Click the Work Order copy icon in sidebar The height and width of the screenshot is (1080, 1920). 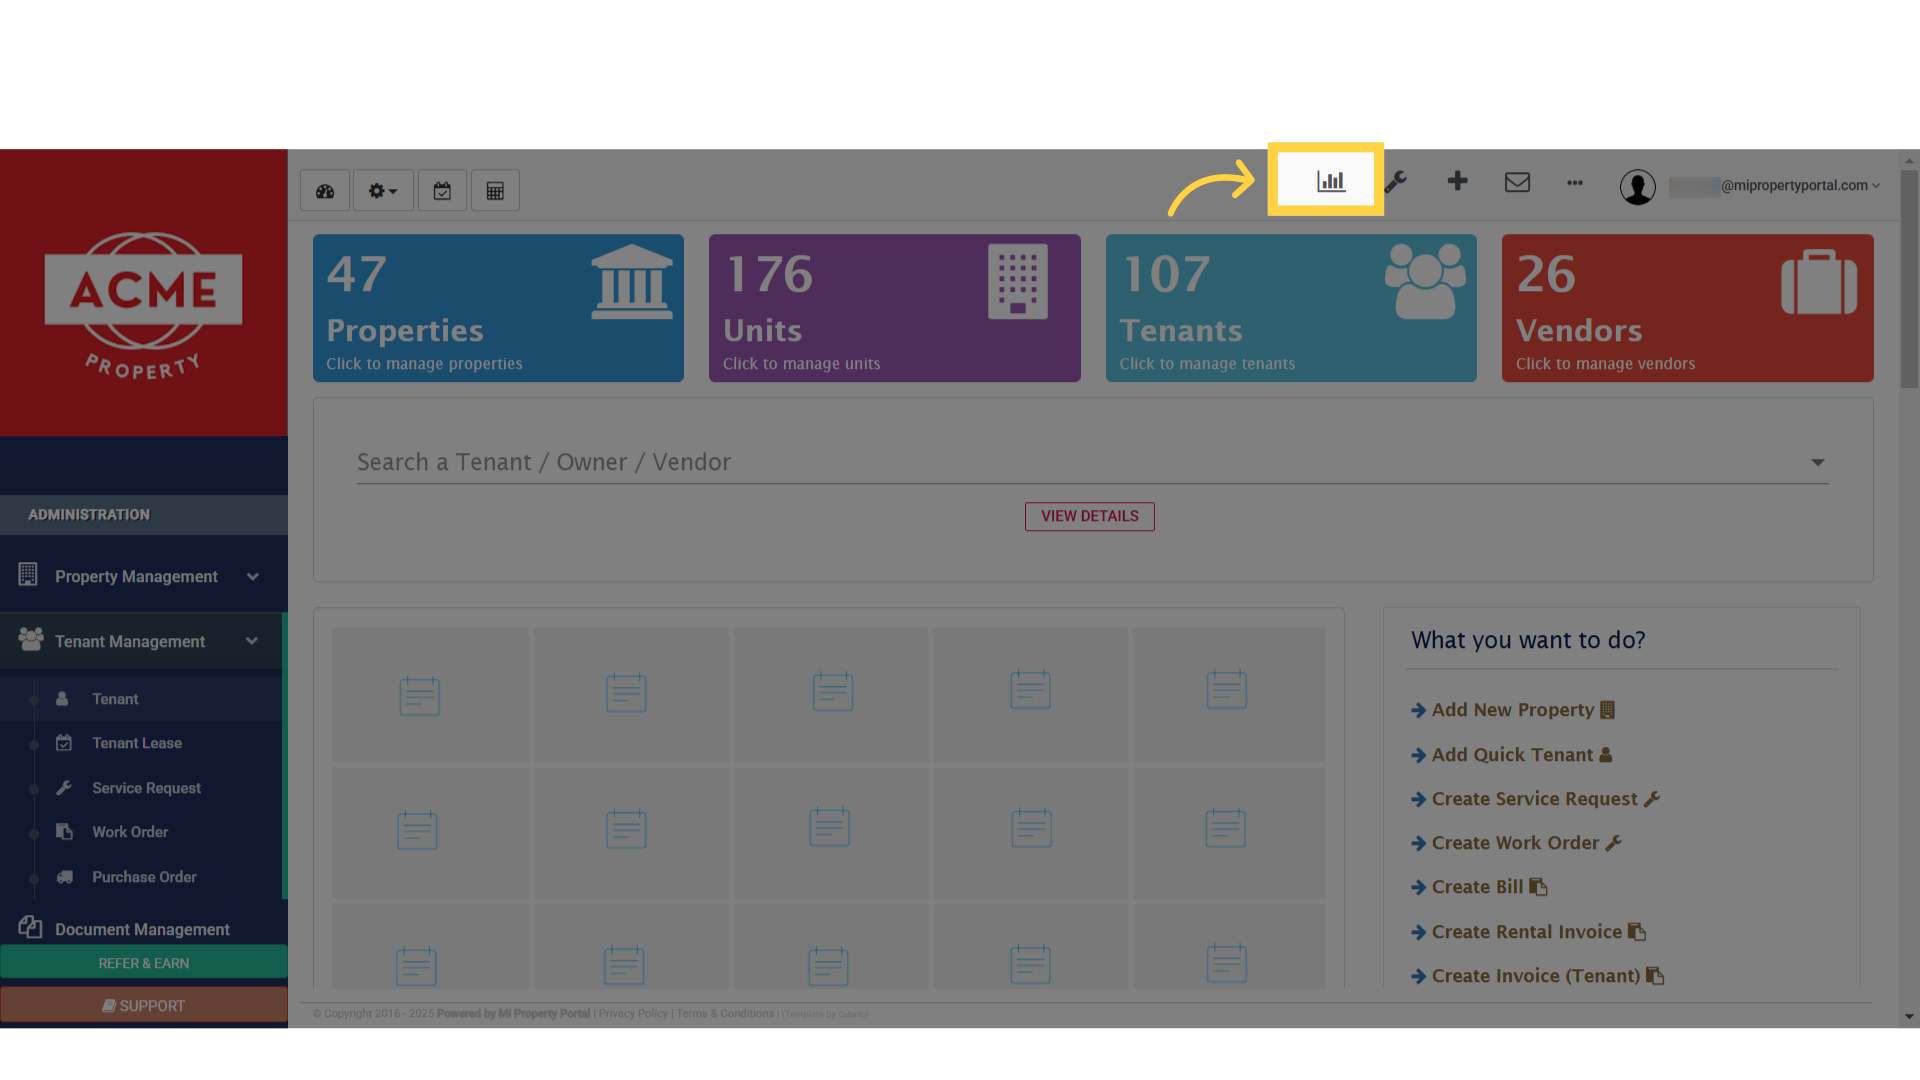tap(64, 832)
